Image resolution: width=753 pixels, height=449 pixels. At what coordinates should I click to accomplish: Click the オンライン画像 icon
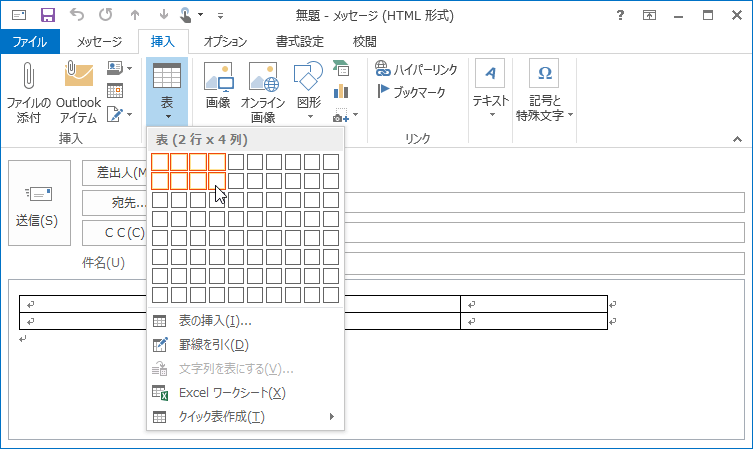(263, 77)
